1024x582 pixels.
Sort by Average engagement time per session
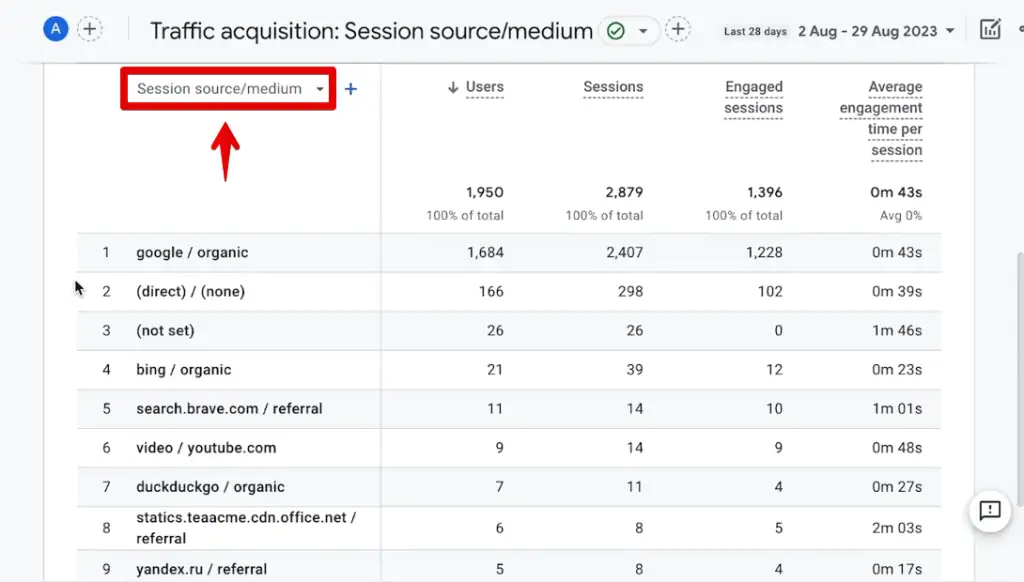[881, 118]
